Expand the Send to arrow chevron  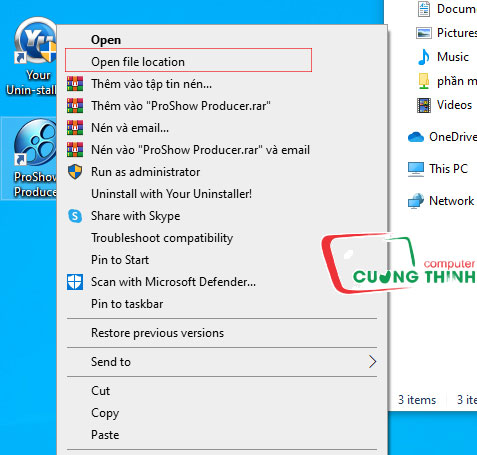[373, 362]
